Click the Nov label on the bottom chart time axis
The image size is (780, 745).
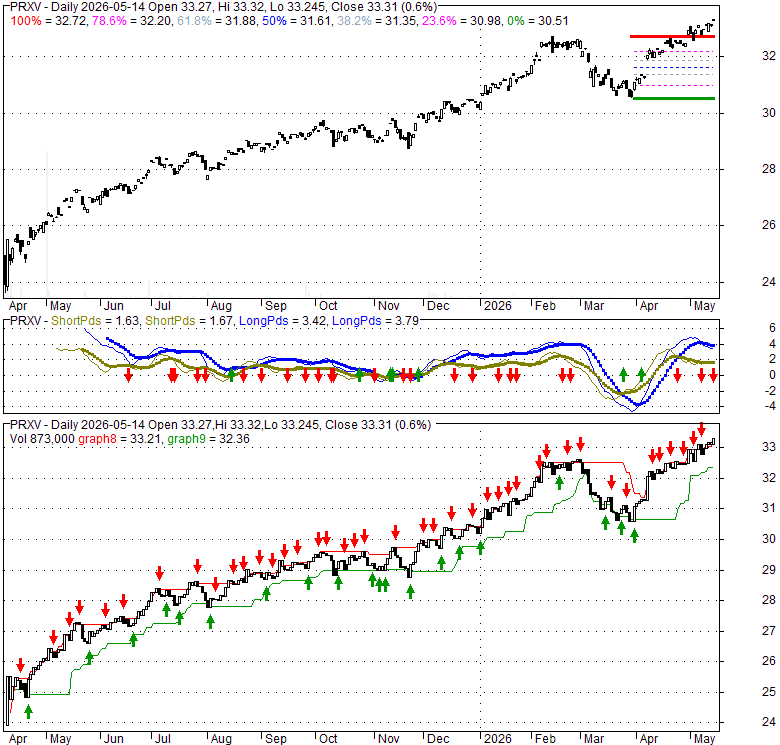[389, 739]
